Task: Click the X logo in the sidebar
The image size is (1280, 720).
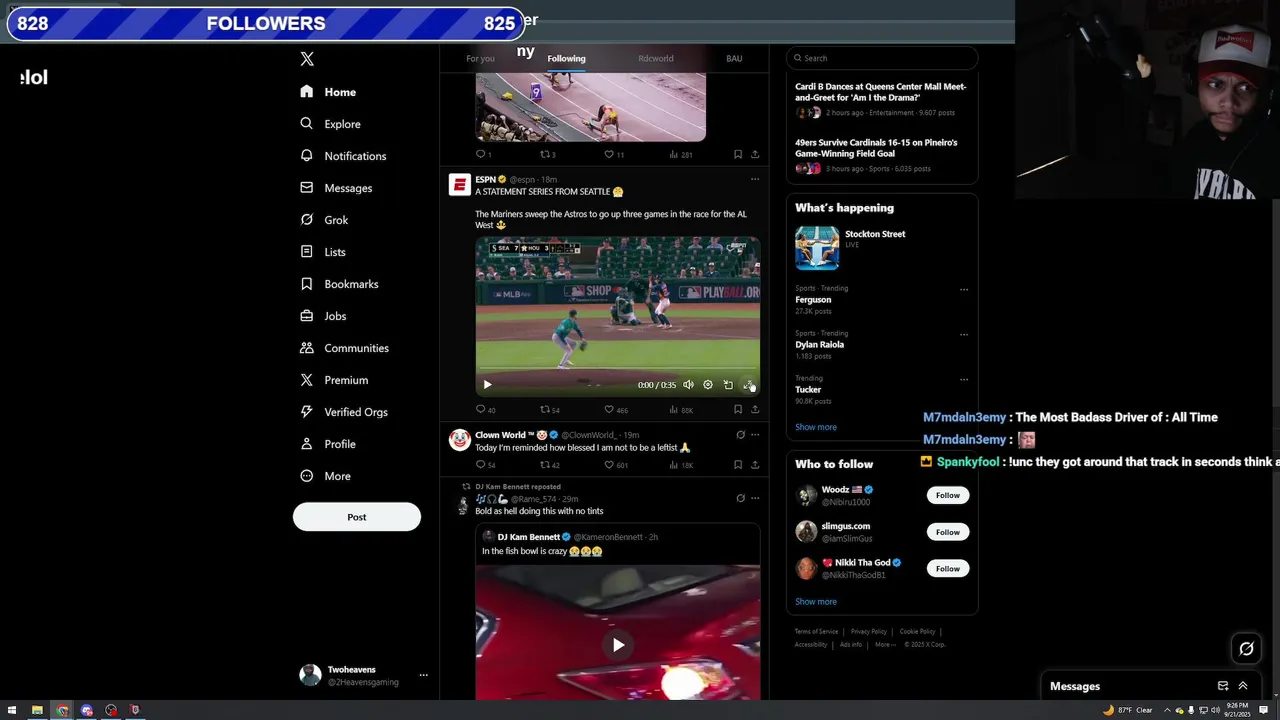Action: (307, 59)
